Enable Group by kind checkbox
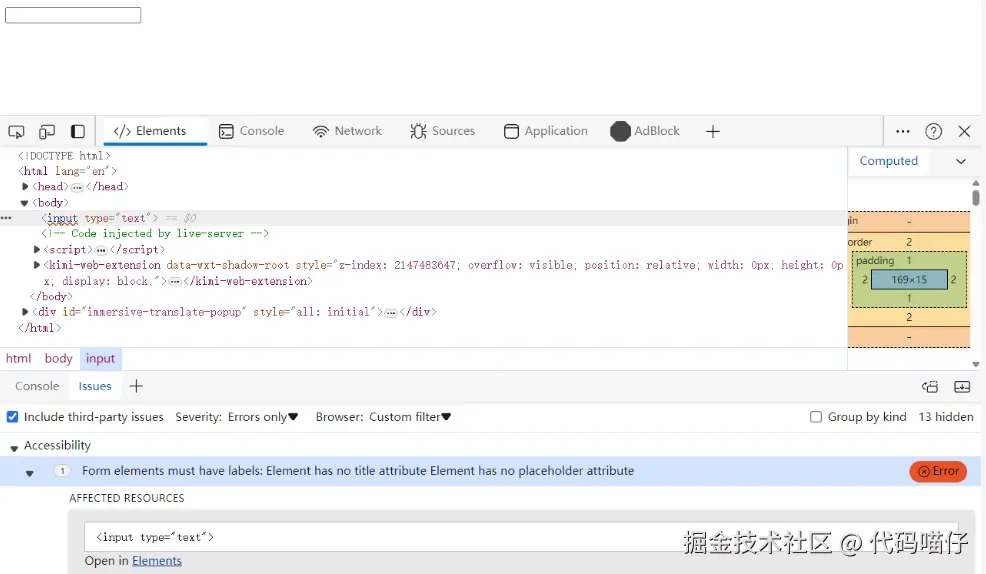986x574 pixels. click(816, 417)
